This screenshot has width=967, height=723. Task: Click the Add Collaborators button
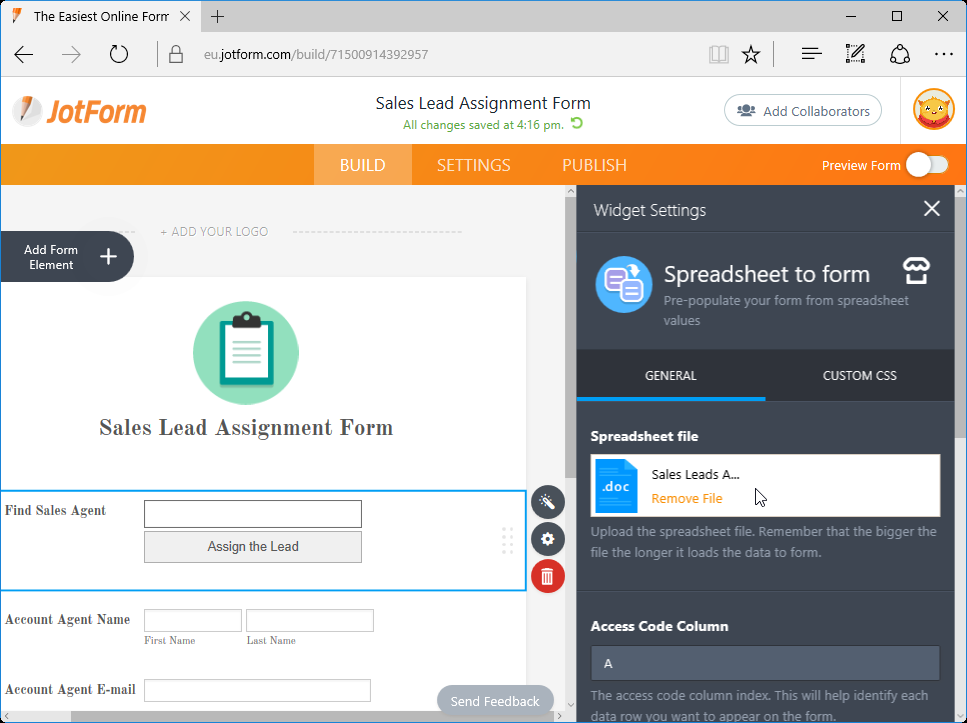(x=802, y=110)
